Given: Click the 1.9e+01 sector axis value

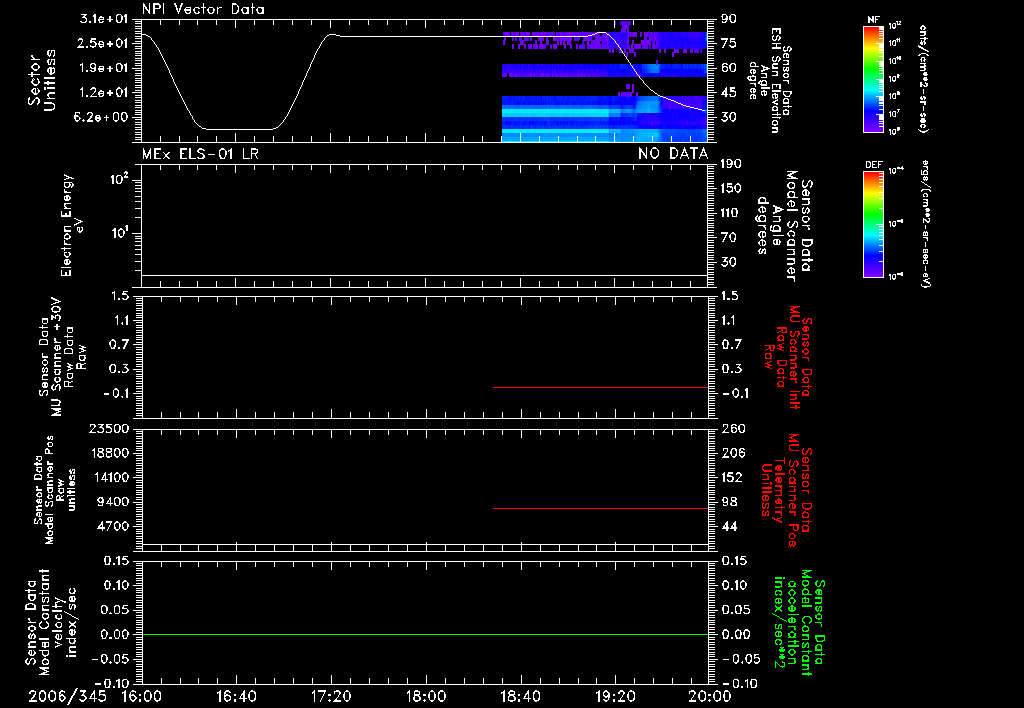Looking at the screenshot, I should (x=103, y=68).
